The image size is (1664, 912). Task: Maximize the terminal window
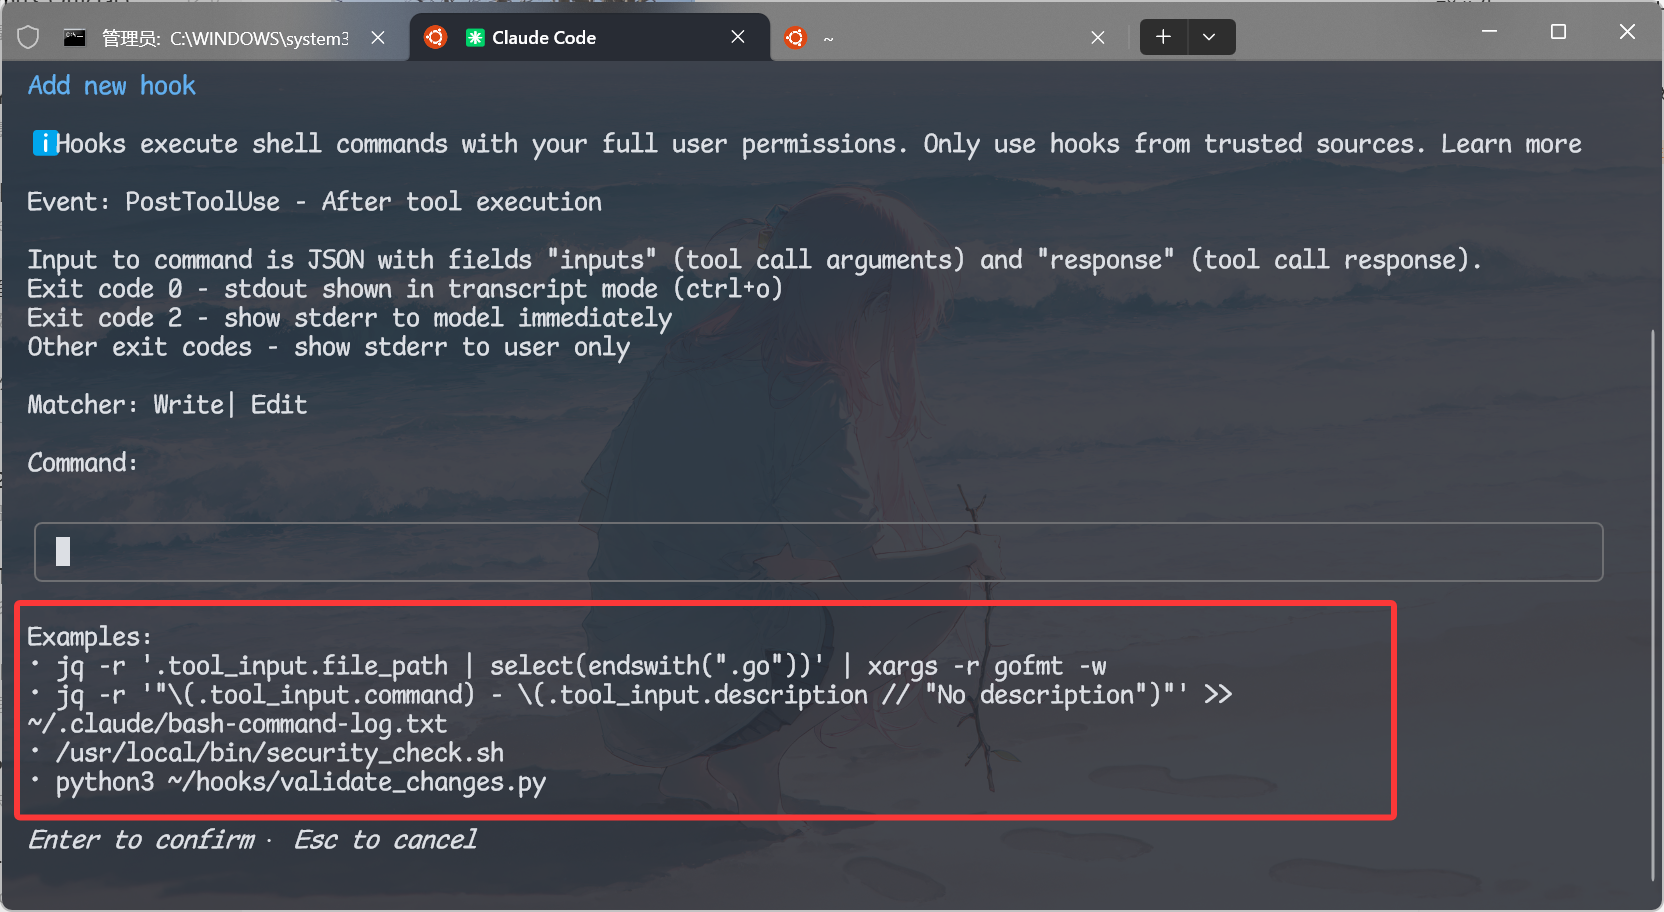coord(1557,32)
